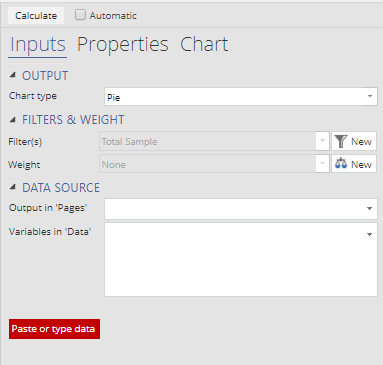Click the New weight button text

click(x=361, y=164)
